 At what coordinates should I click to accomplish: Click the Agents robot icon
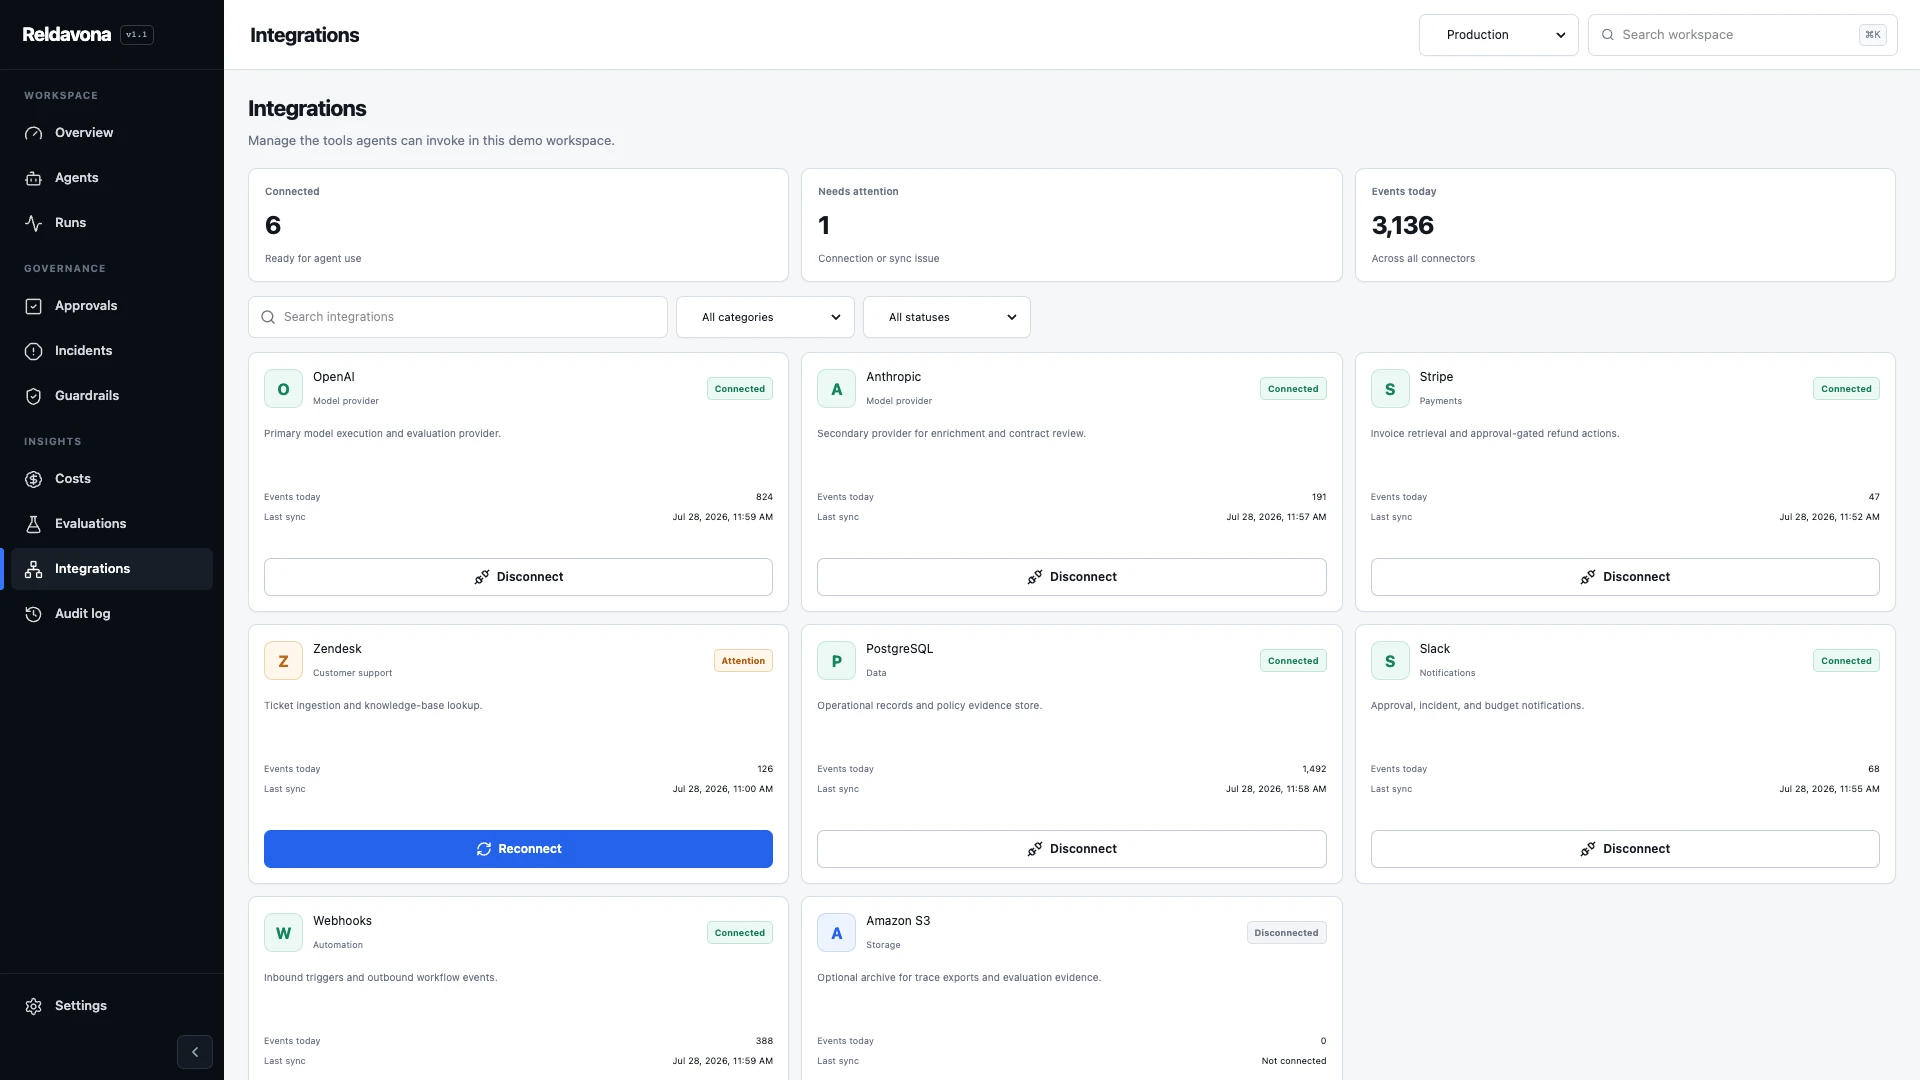[x=33, y=178]
